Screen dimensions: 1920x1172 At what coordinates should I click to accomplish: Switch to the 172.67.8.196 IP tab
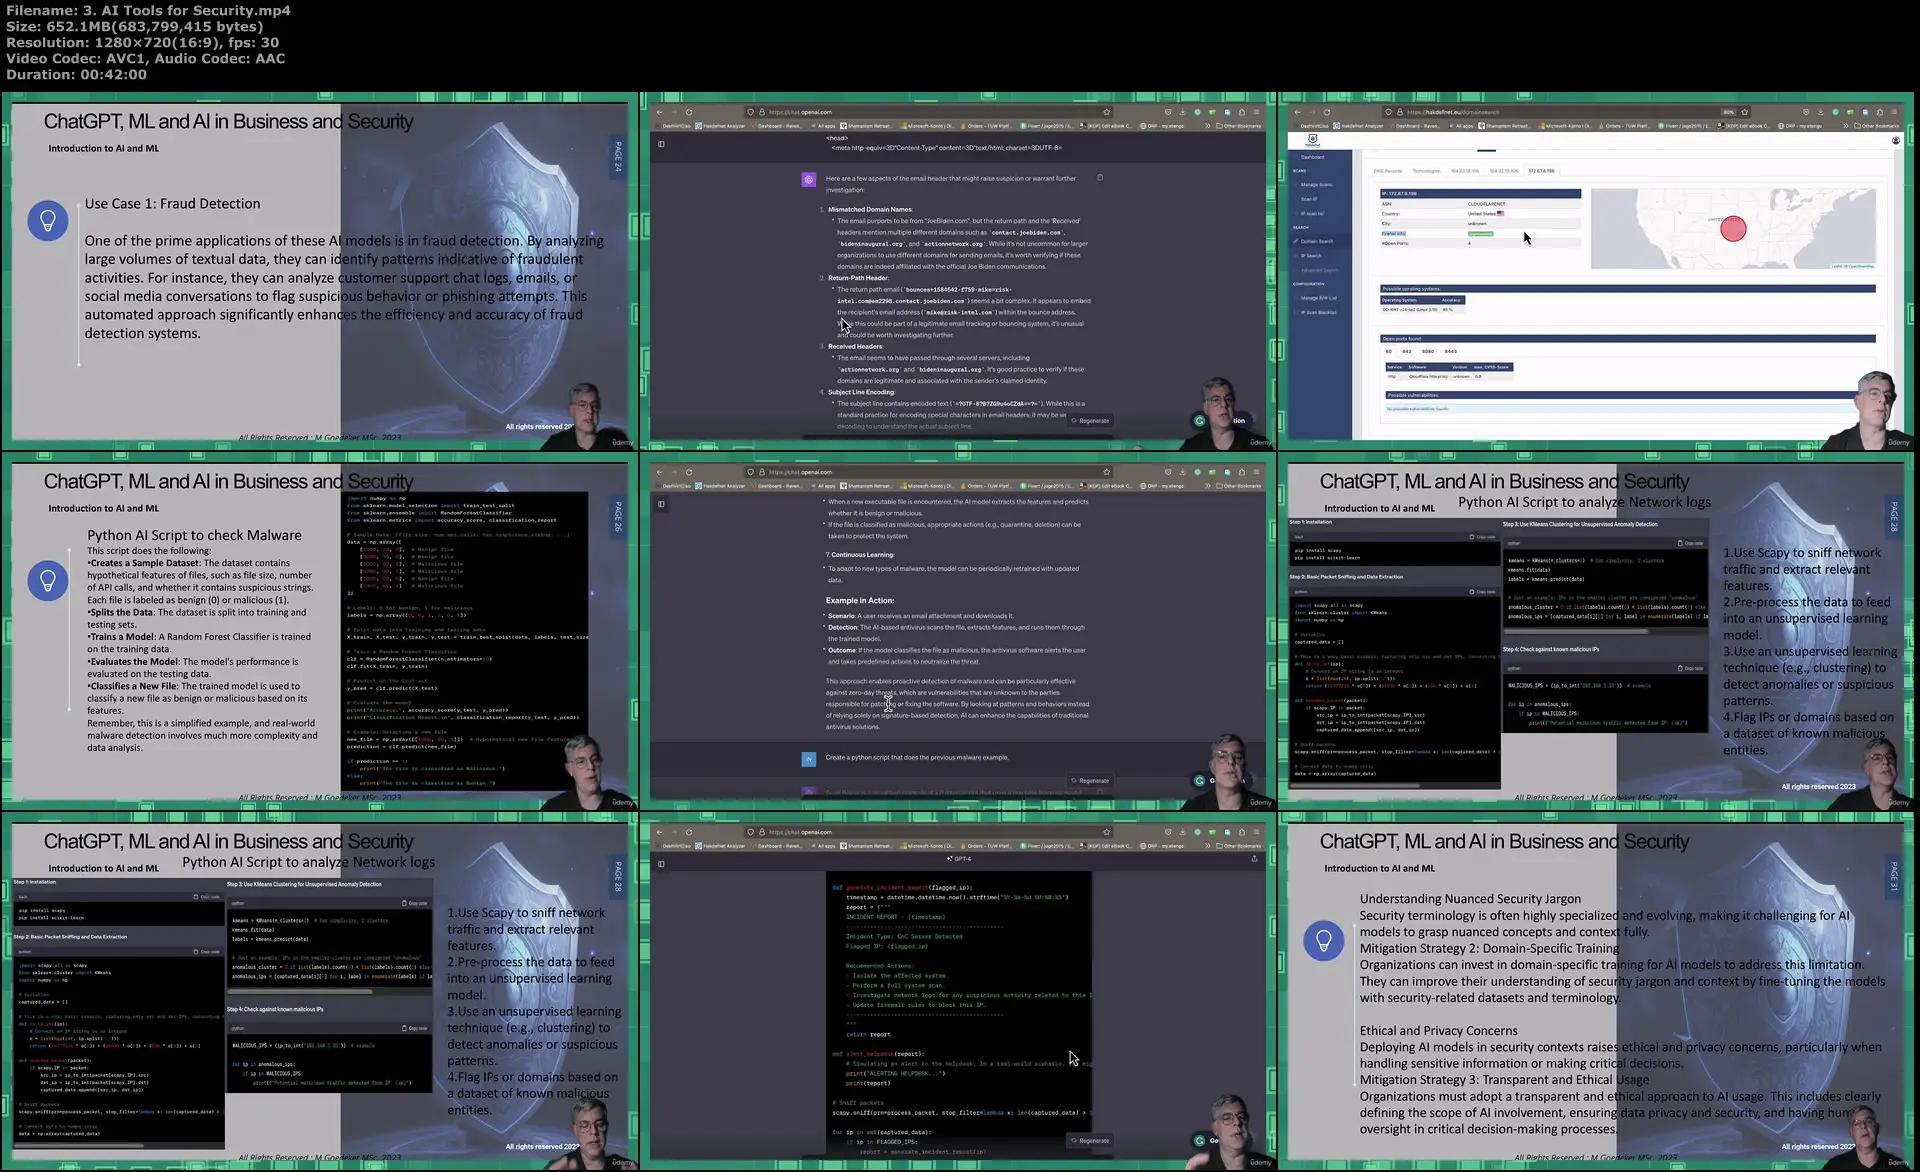click(x=1541, y=171)
